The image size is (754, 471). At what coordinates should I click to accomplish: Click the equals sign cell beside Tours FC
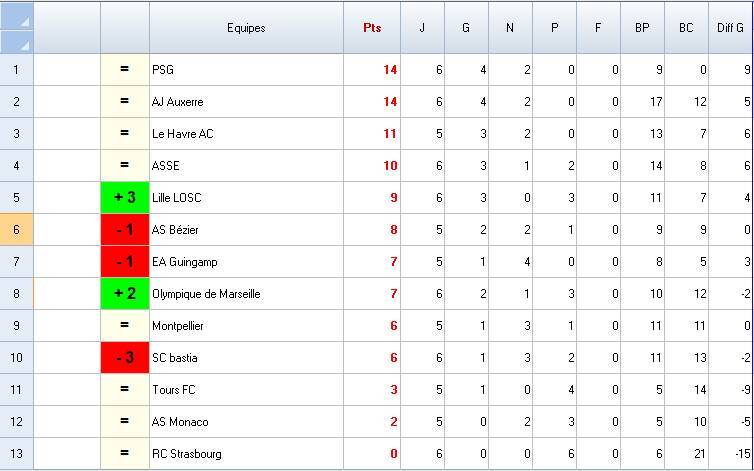125,390
